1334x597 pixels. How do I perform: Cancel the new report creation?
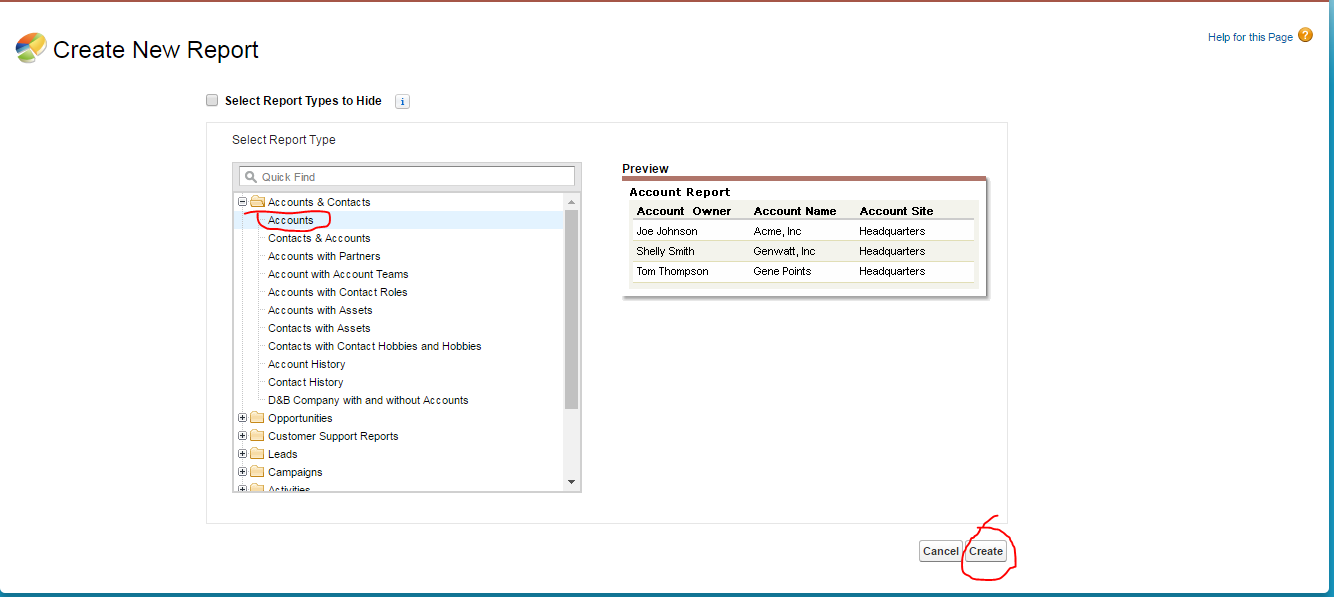point(940,551)
